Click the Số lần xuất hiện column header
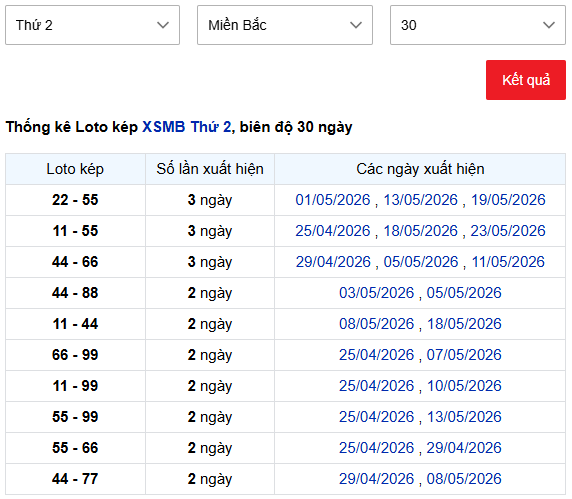The width and height of the screenshot is (572, 499). click(210, 169)
